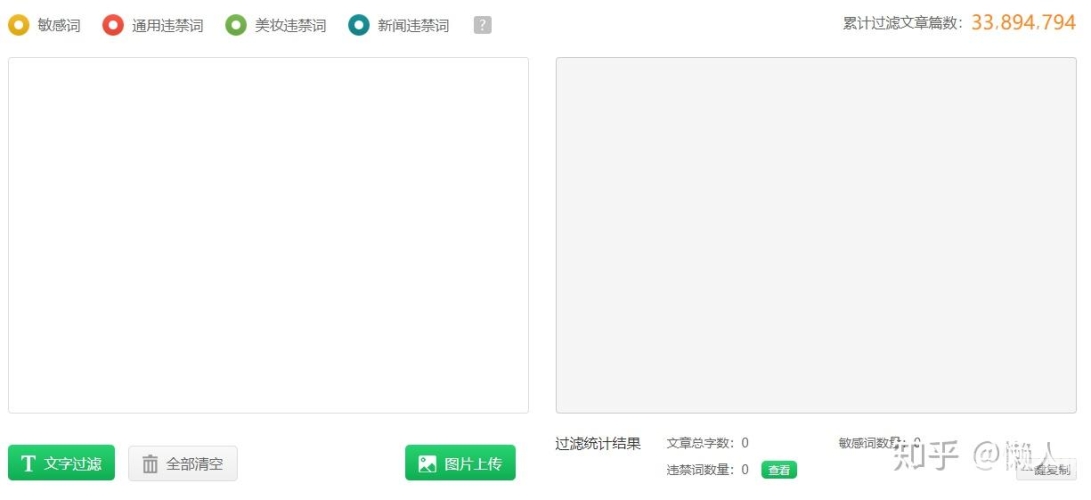Click the gray filtered result output area
1091x500 pixels.
[815, 235]
